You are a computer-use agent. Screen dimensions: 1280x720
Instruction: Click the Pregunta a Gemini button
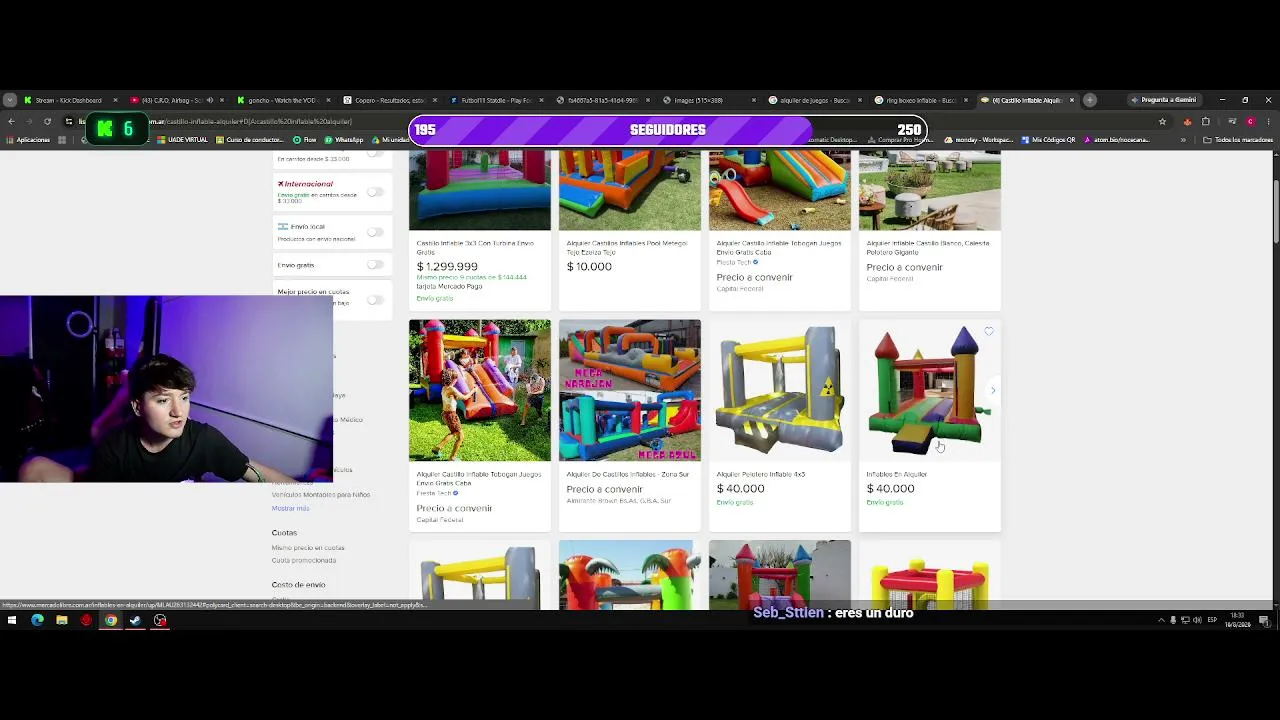point(1163,100)
